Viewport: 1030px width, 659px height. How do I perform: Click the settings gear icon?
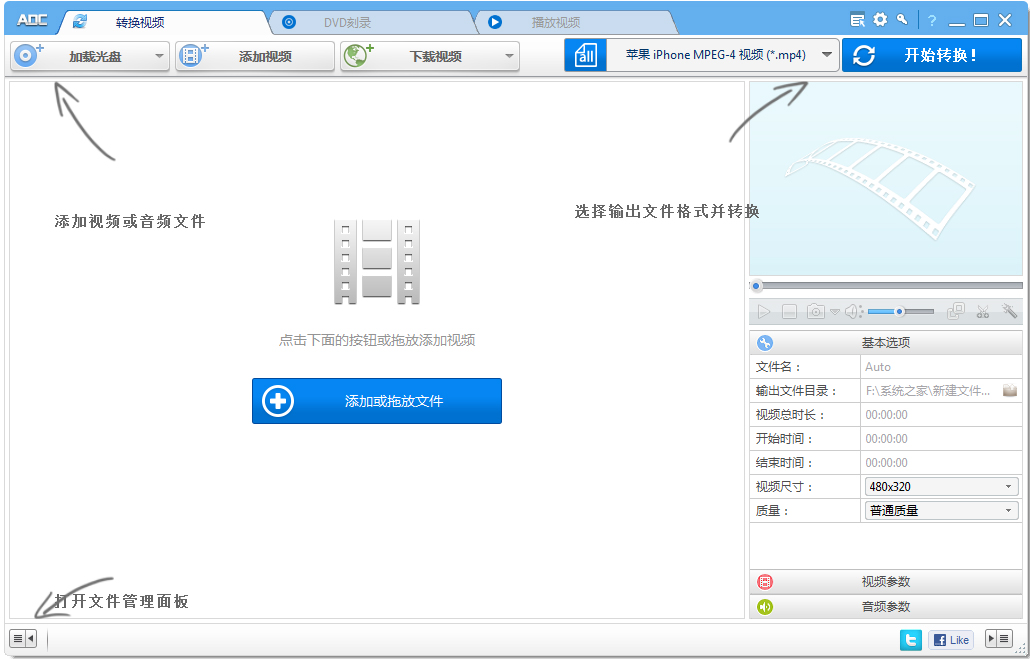pyautogui.click(x=880, y=20)
